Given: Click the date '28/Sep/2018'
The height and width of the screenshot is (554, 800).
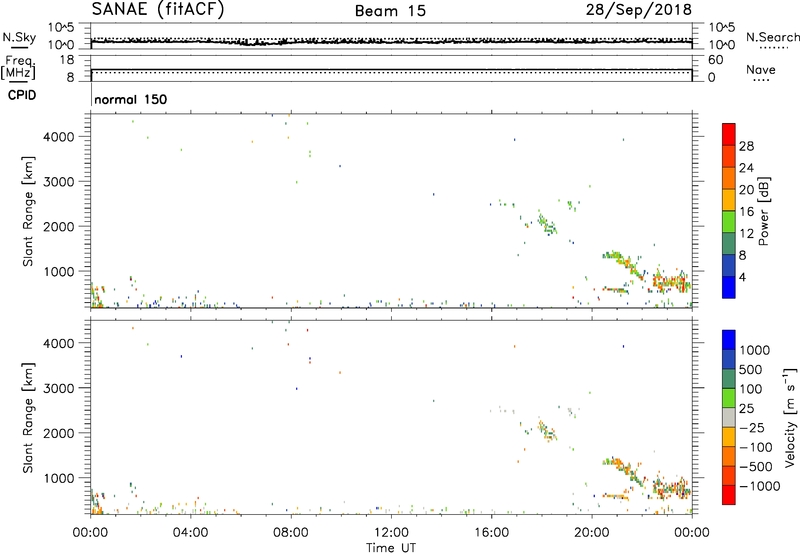Looking at the screenshot, I should pyautogui.click(x=639, y=9).
